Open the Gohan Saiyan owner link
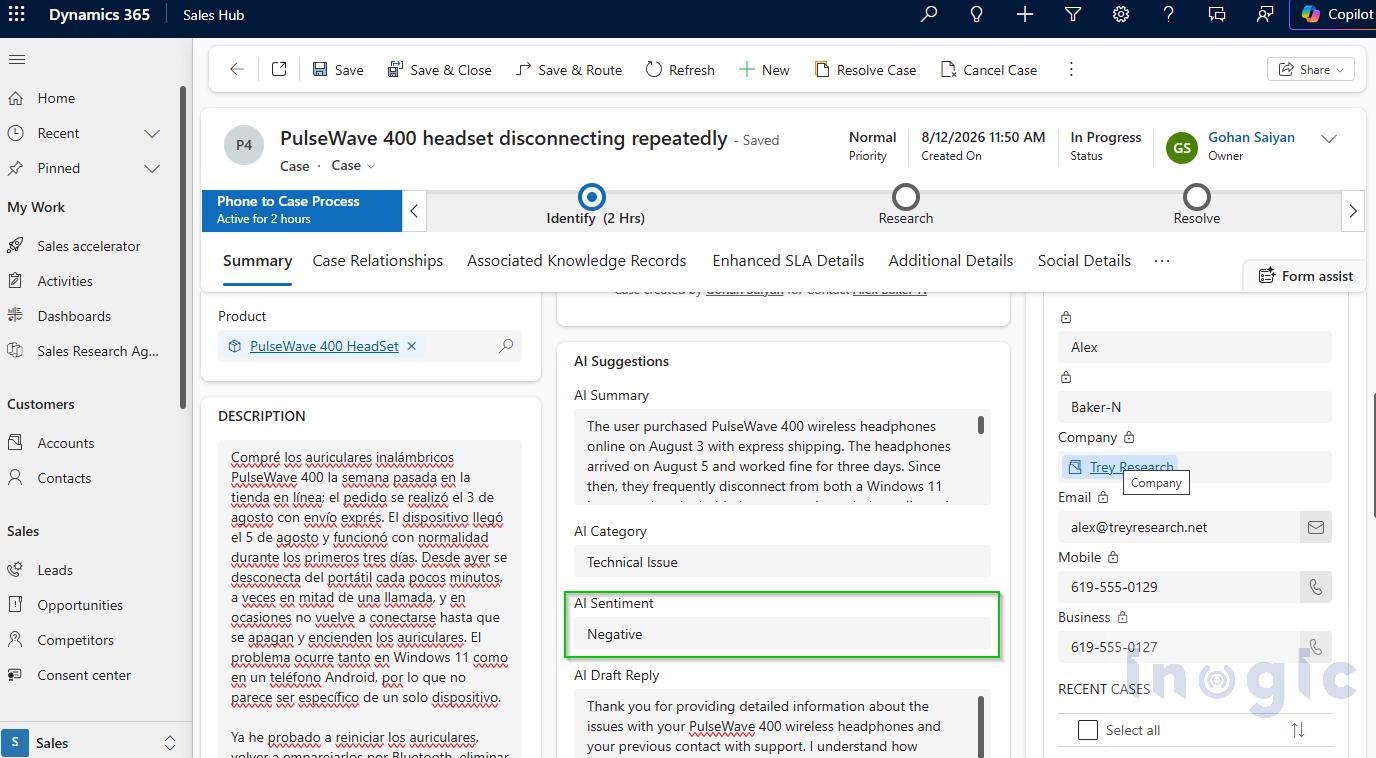Image resolution: width=1376 pixels, height=758 pixels. [1251, 138]
